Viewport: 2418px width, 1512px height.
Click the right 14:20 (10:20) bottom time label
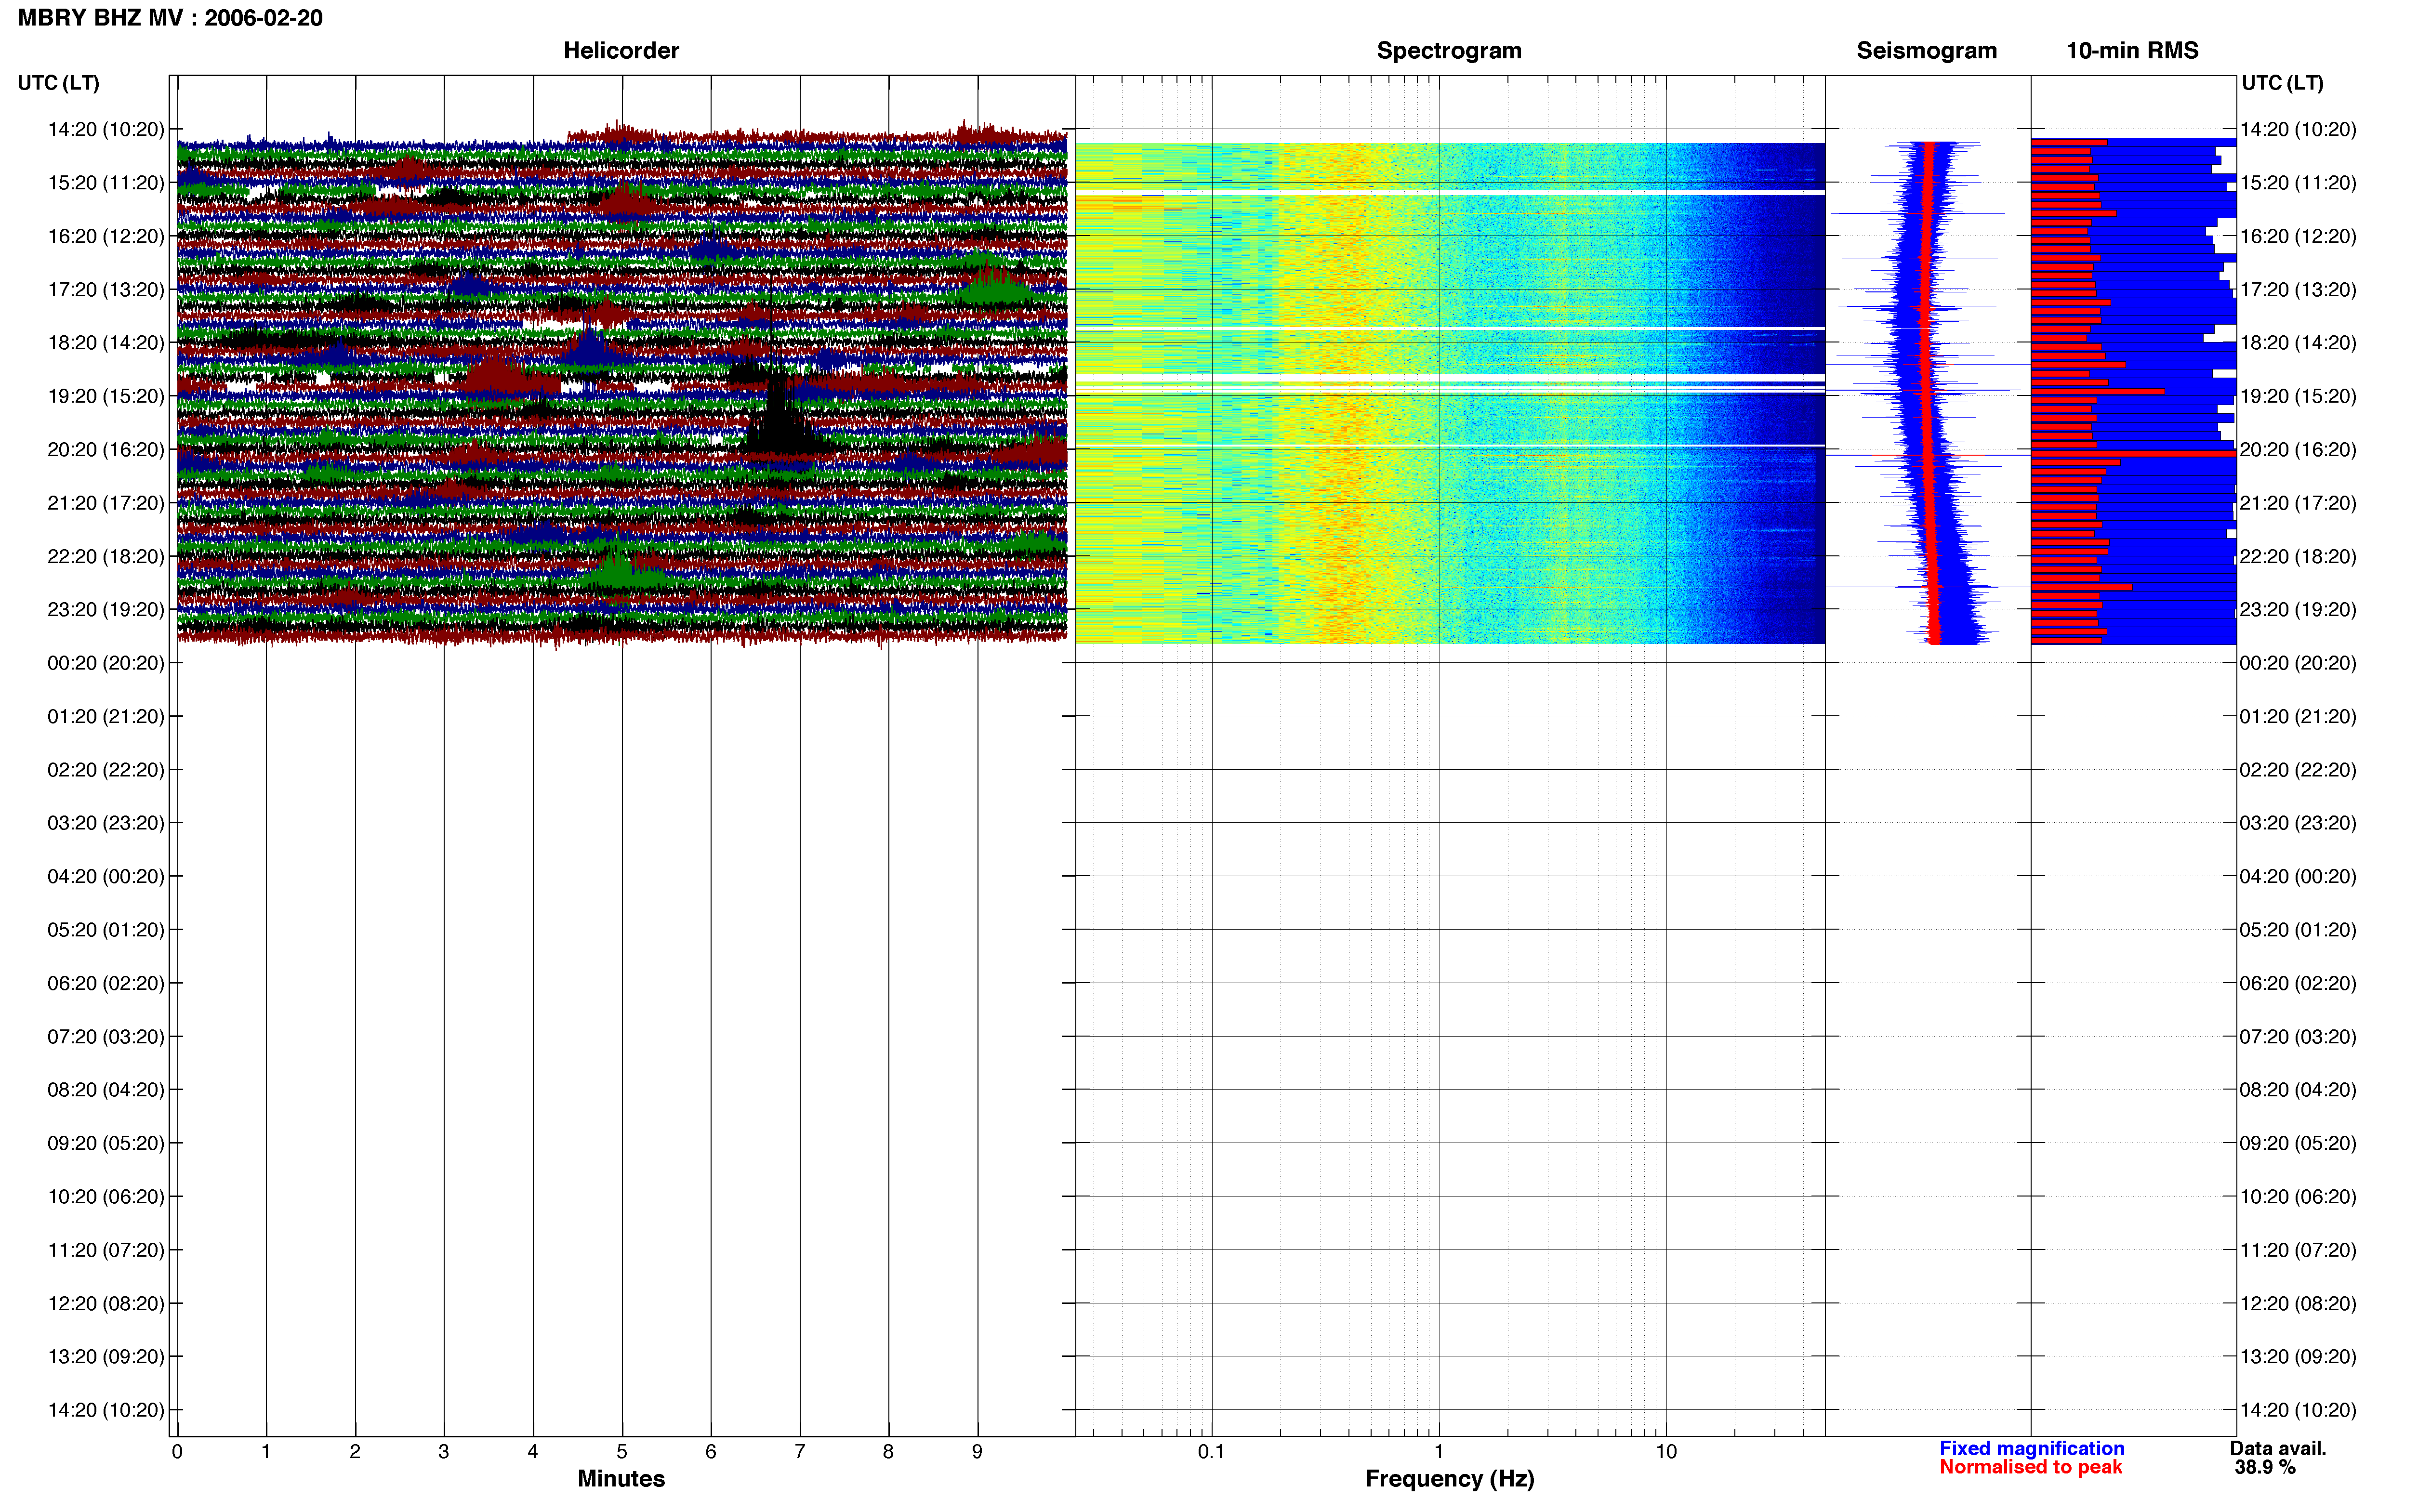(2298, 1410)
